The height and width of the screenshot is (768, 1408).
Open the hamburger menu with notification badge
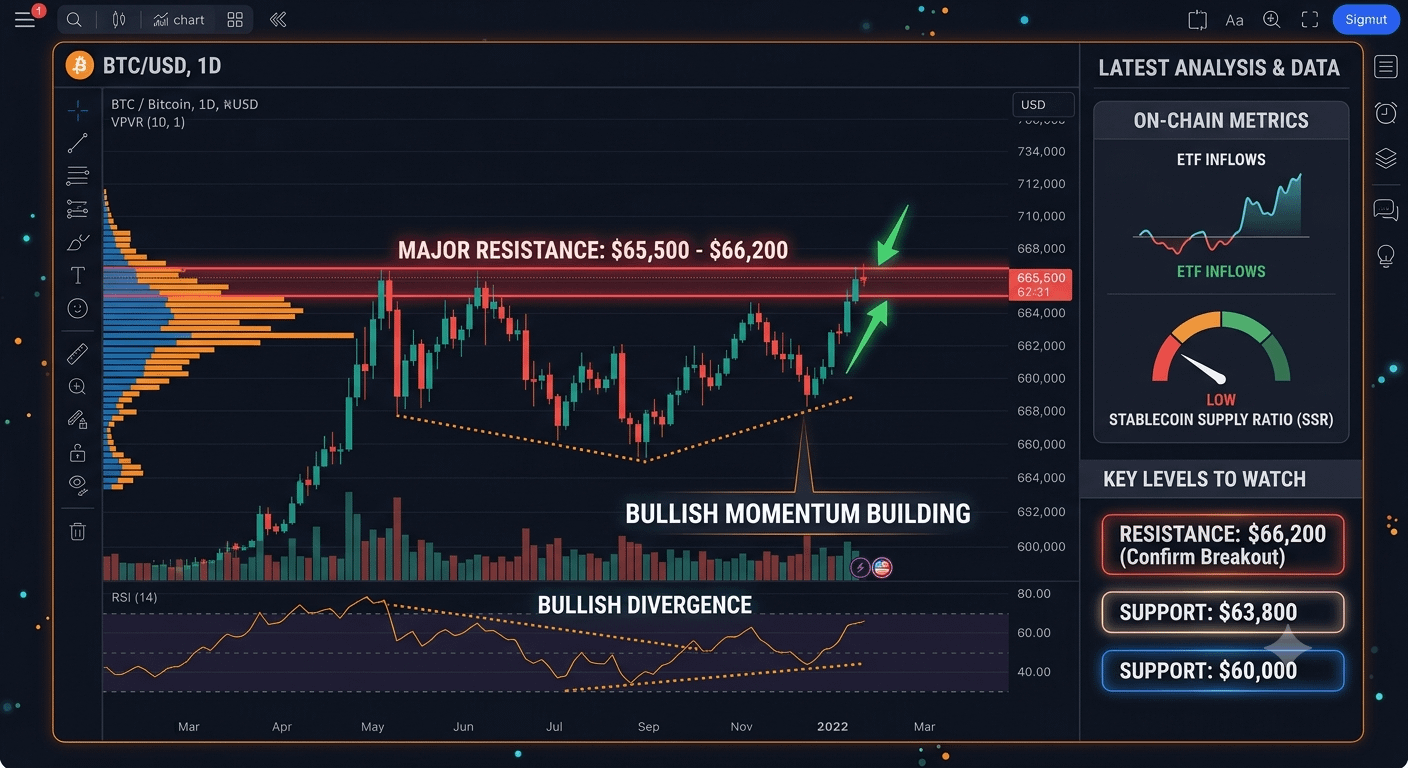click(25, 18)
